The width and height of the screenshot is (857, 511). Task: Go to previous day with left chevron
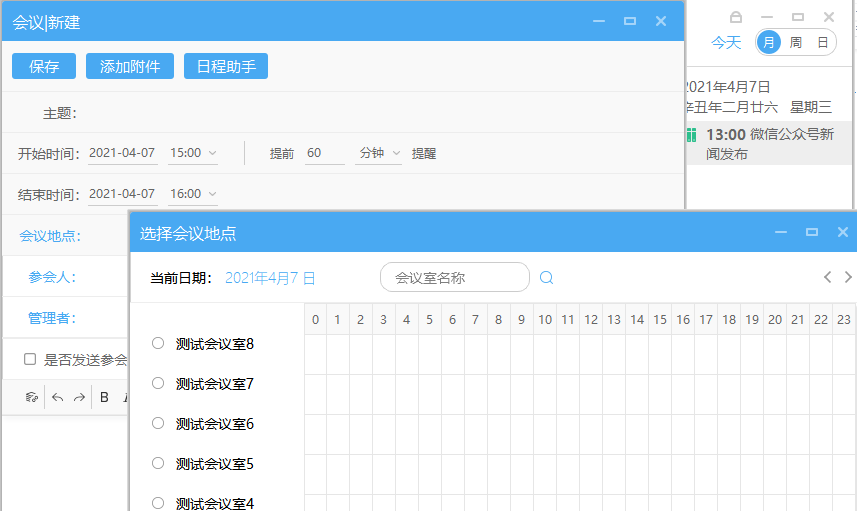tap(827, 277)
